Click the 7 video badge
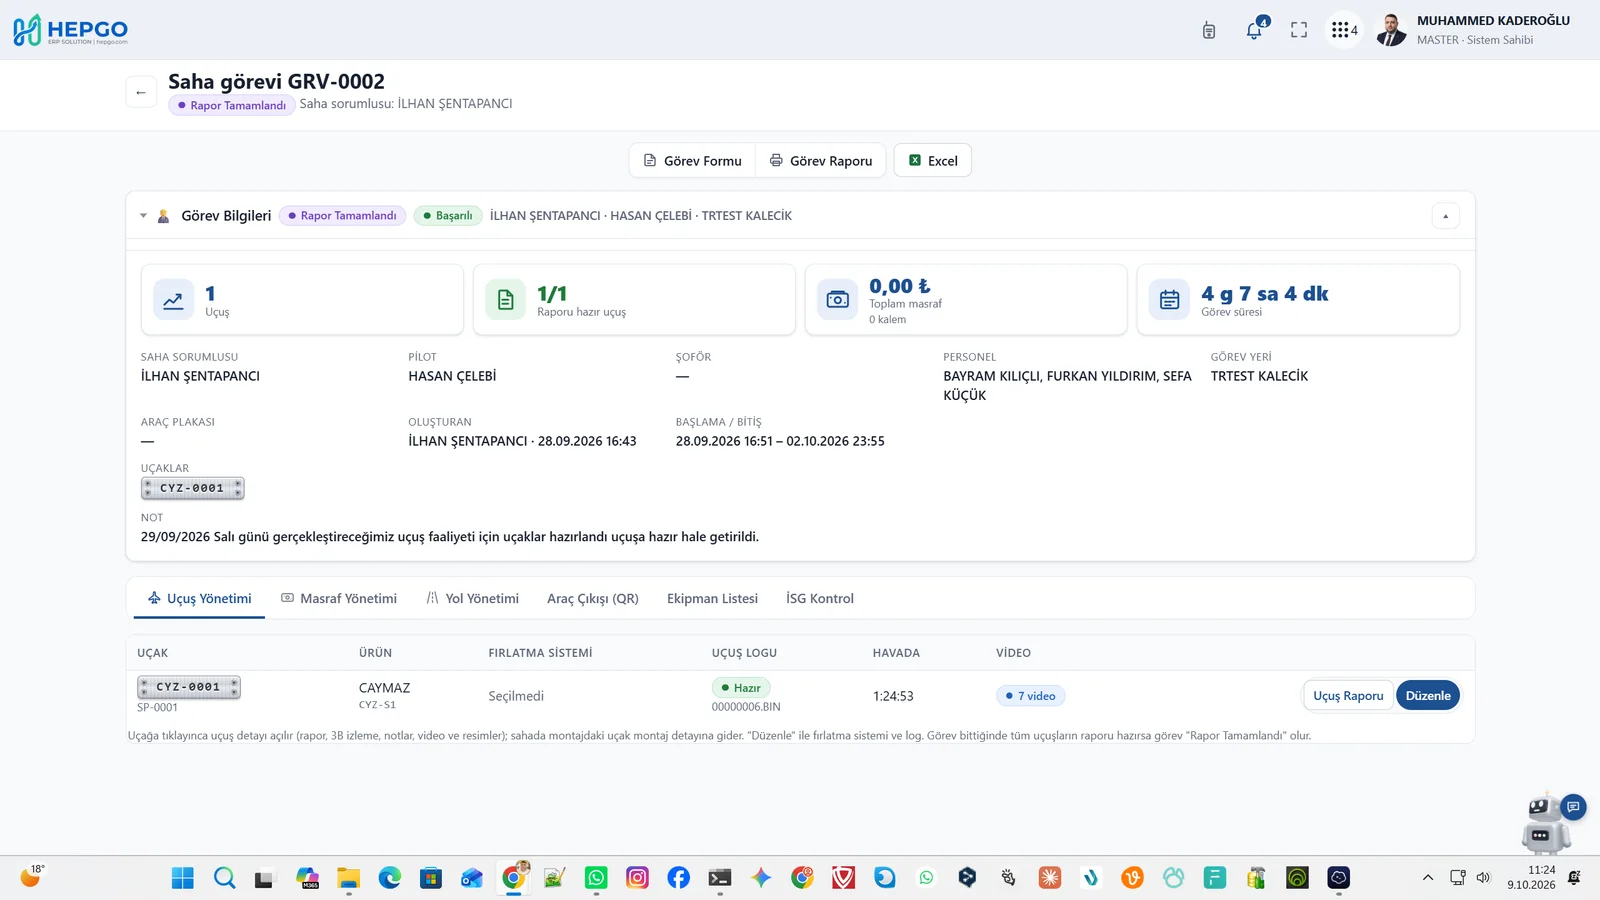Image resolution: width=1600 pixels, height=900 pixels. (1030, 696)
